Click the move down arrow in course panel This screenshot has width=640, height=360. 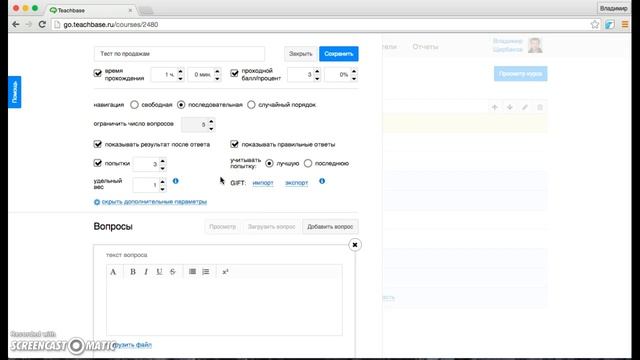(x=510, y=107)
